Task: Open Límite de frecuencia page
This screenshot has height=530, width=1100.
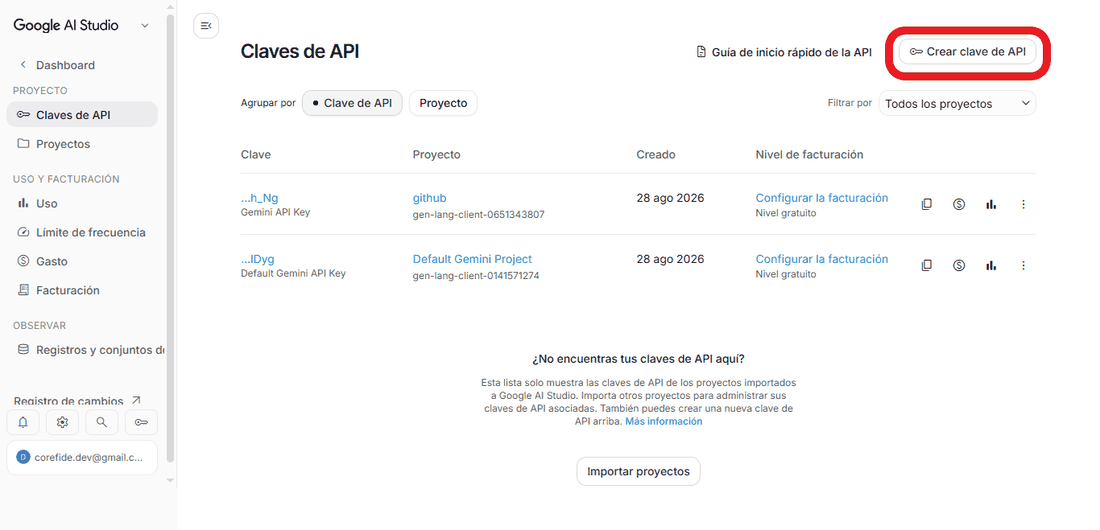Action: point(82,232)
